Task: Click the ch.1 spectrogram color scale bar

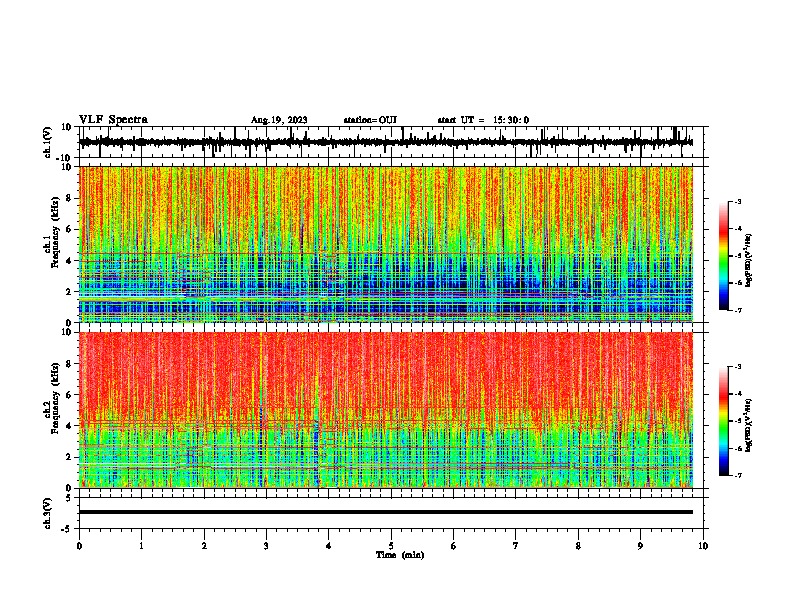Action: coord(724,256)
